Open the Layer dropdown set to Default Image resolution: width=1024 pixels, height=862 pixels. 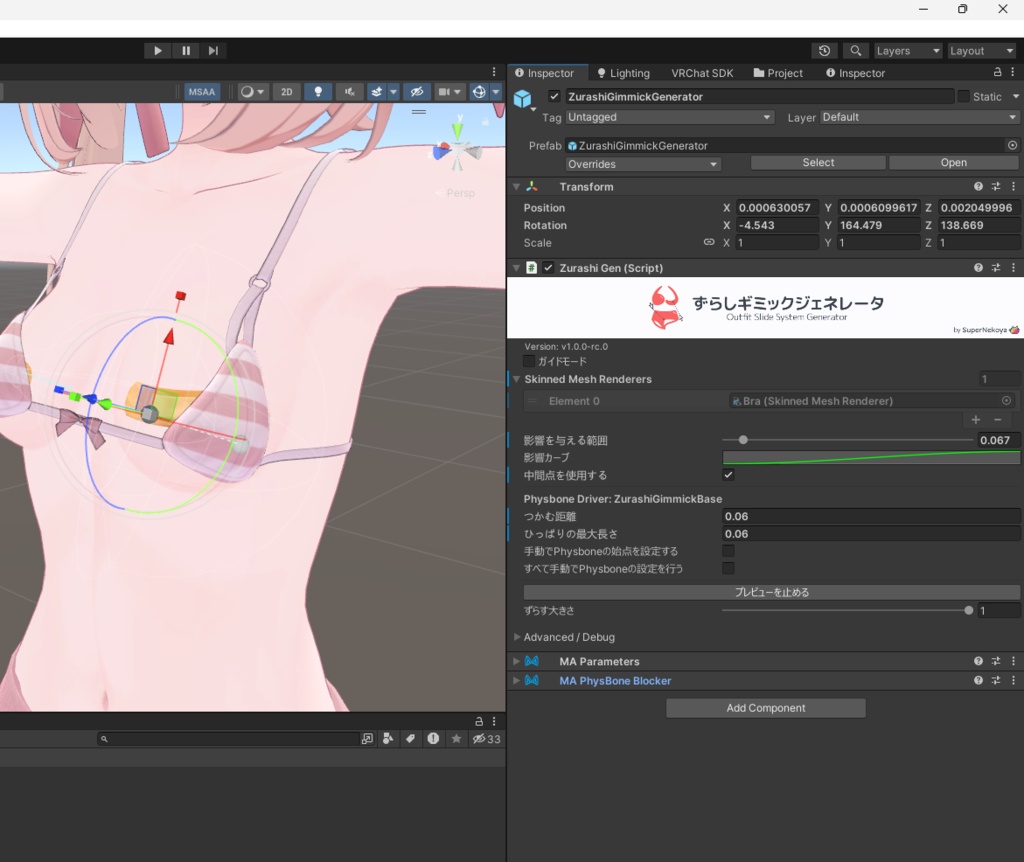click(918, 117)
